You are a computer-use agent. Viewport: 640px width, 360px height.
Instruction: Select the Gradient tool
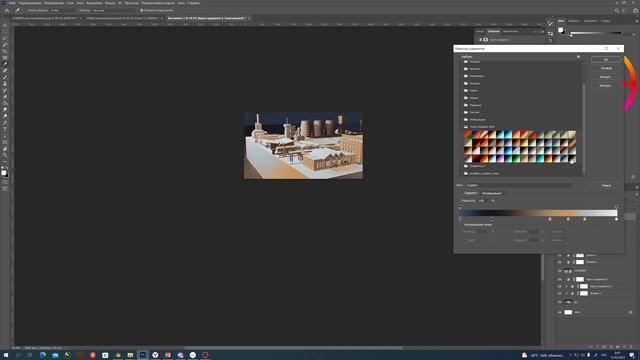pos(5,103)
